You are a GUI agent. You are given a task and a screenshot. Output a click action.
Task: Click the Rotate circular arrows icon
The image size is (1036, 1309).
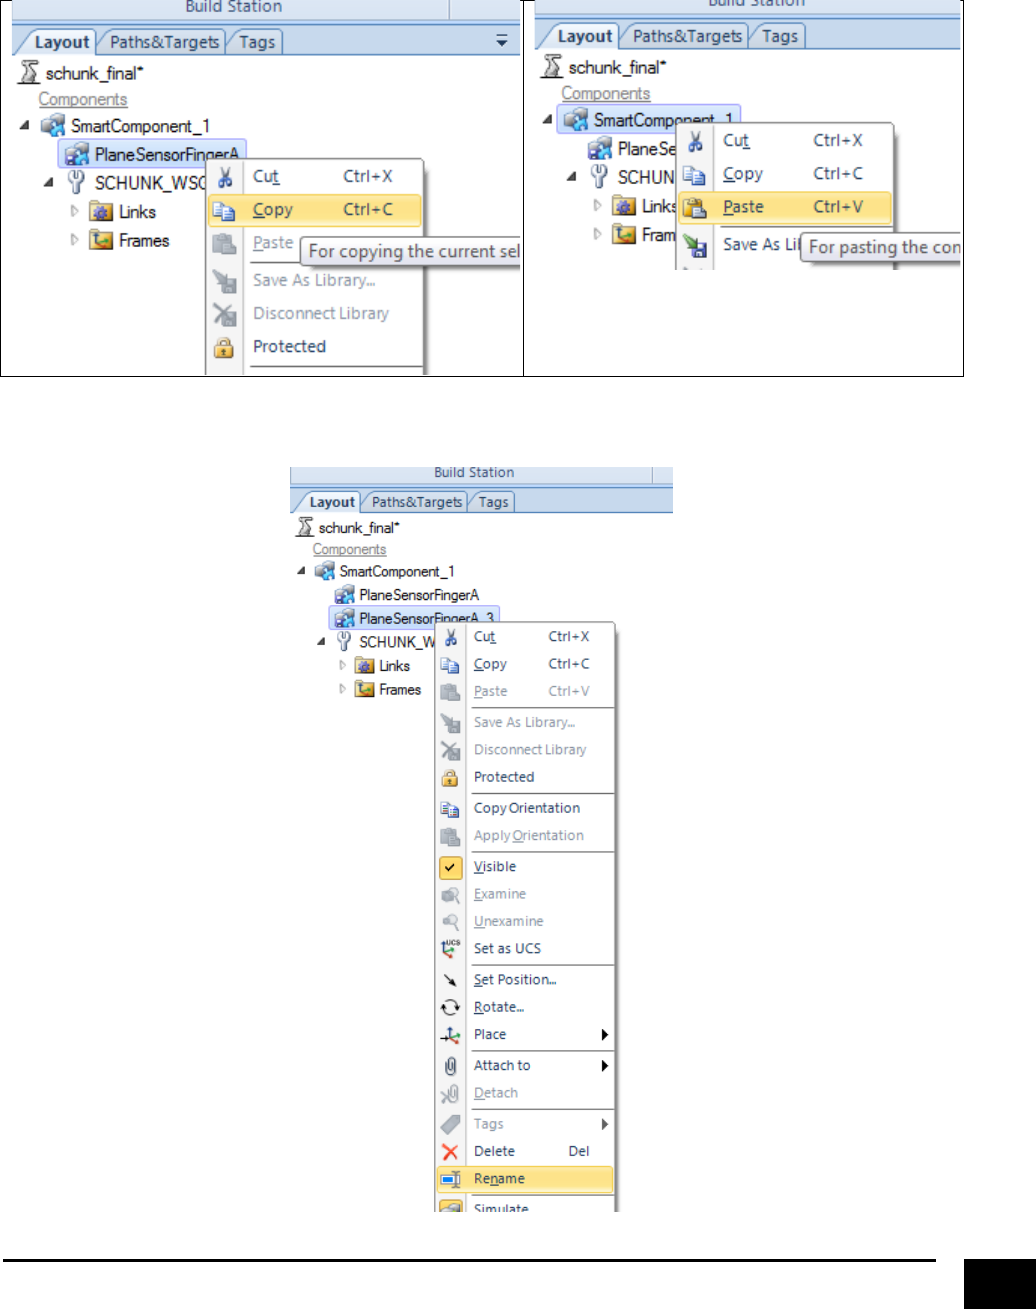450,1007
